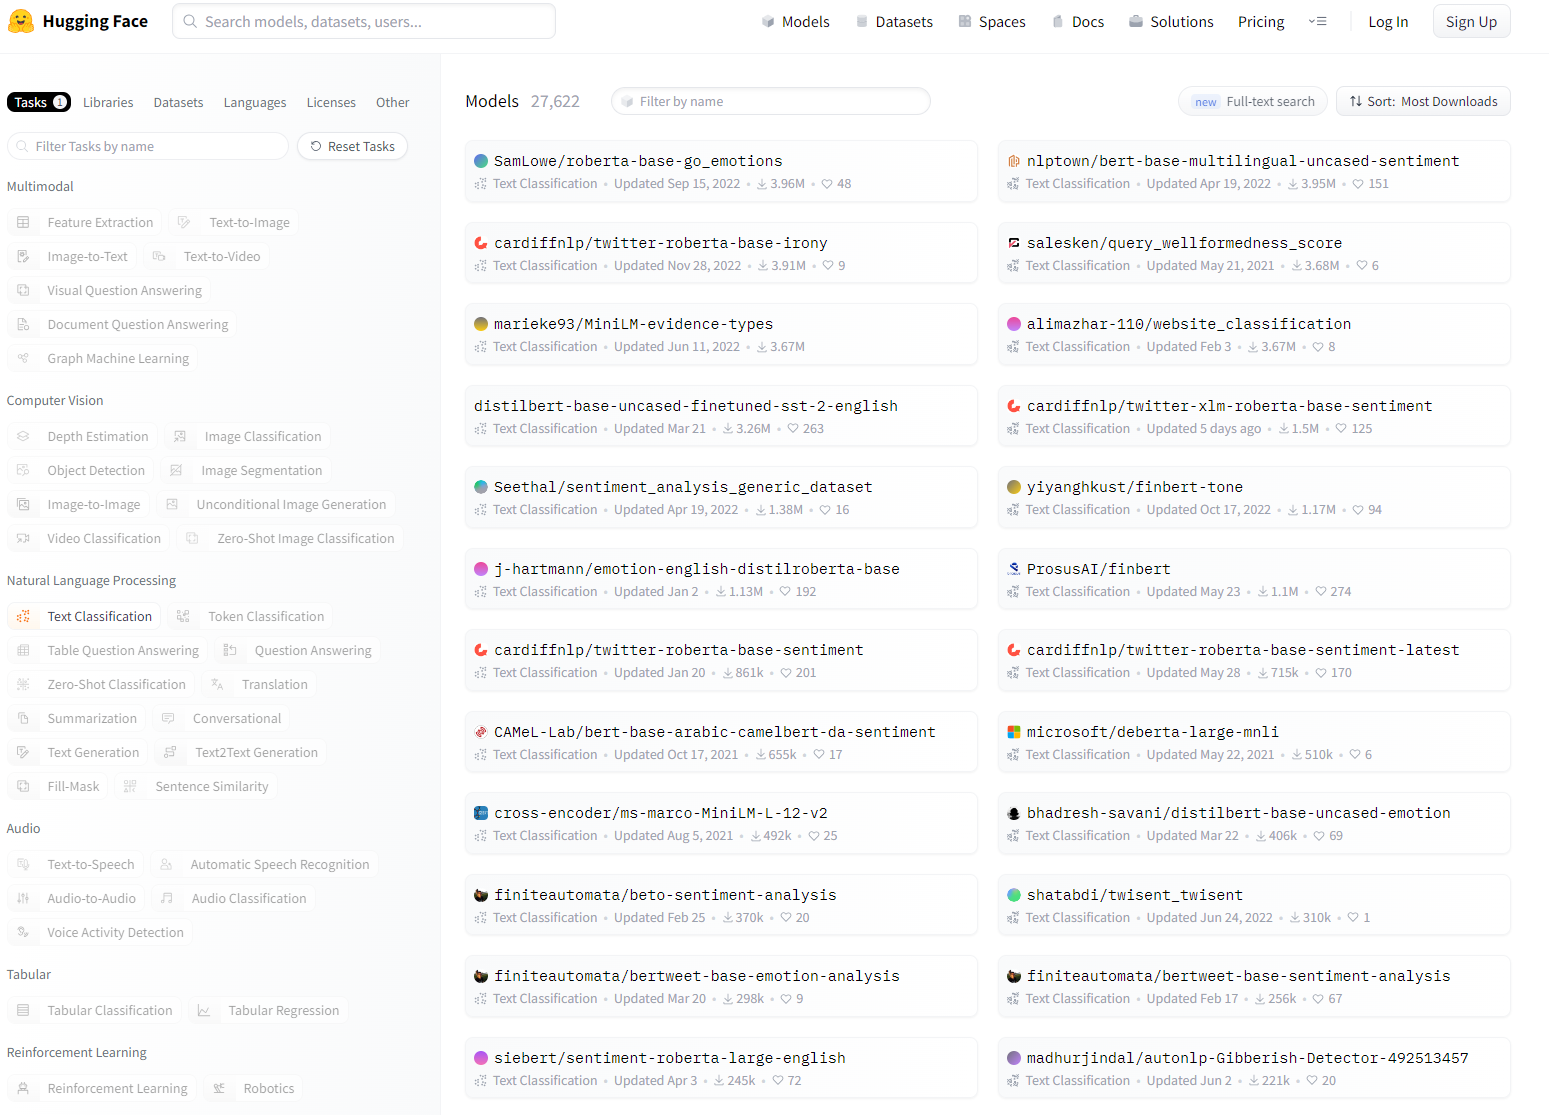Toggle the Object Detection task filter
This screenshot has height=1115, width=1549.
(x=81, y=470)
